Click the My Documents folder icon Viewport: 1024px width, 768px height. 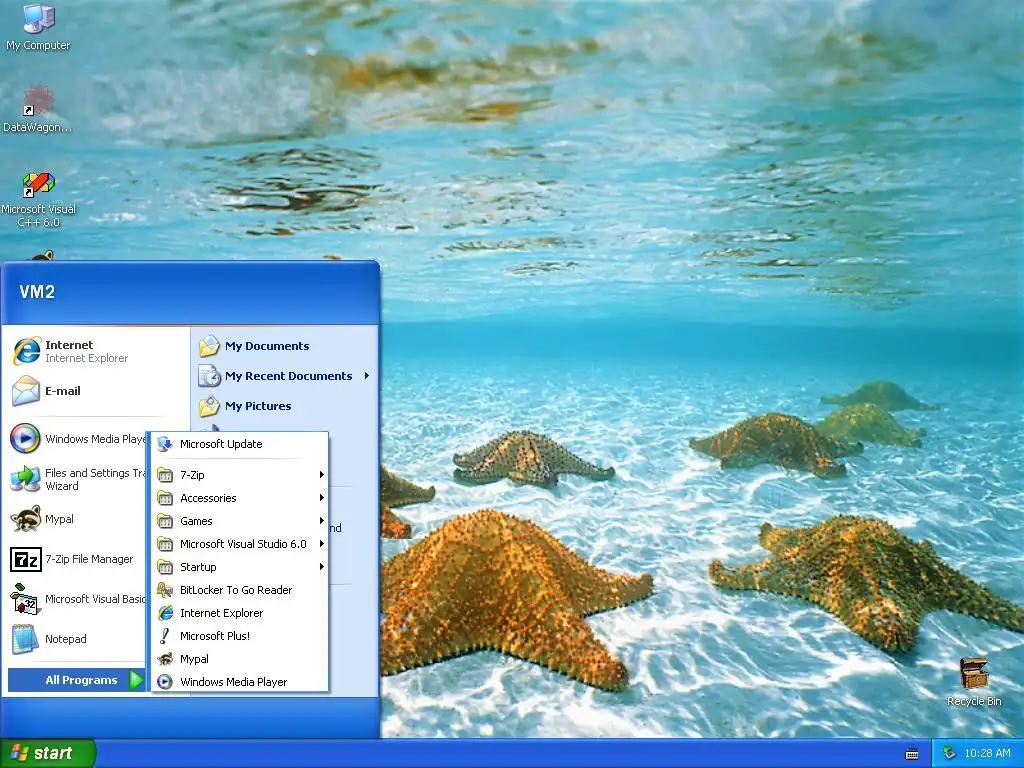(210, 346)
